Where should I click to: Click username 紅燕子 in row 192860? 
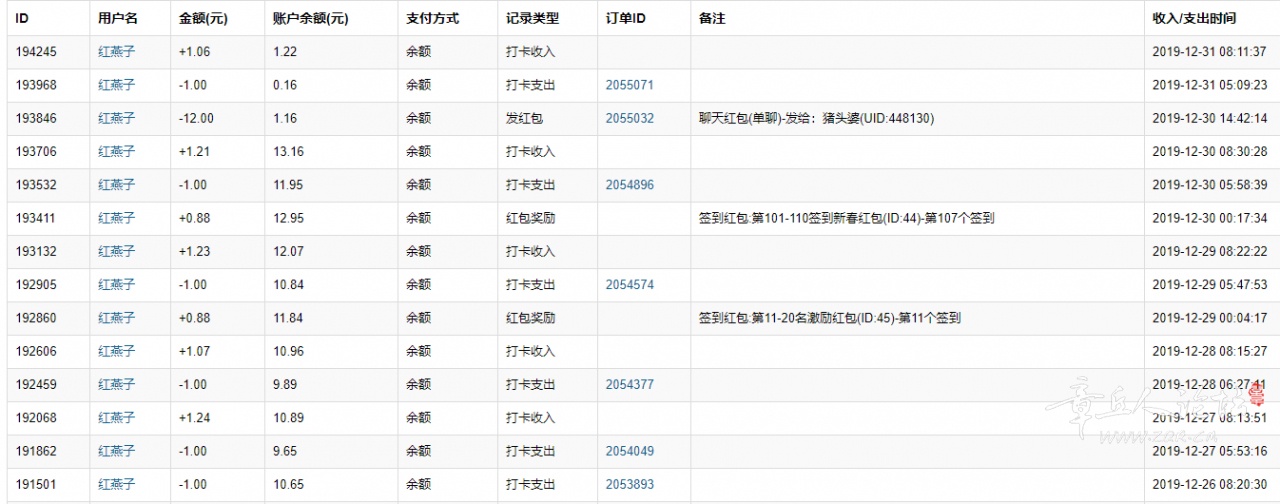[x=116, y=318]
